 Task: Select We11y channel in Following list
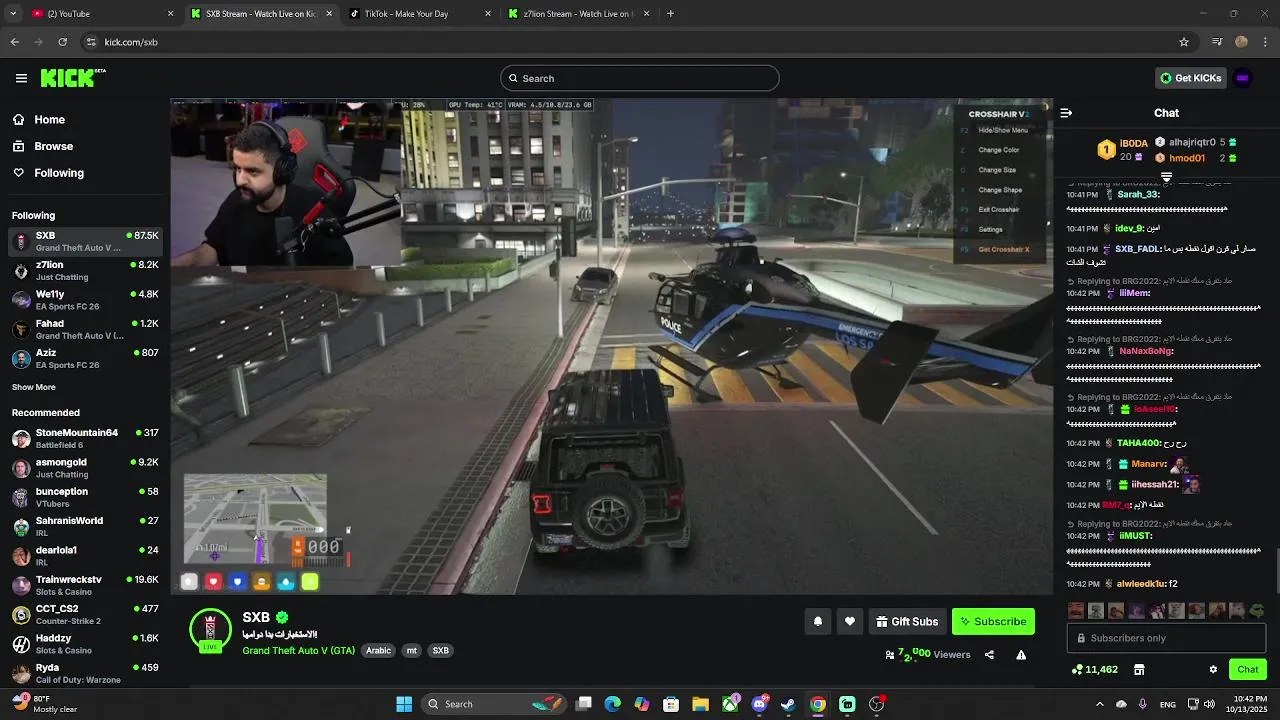[x=85, y=299]
